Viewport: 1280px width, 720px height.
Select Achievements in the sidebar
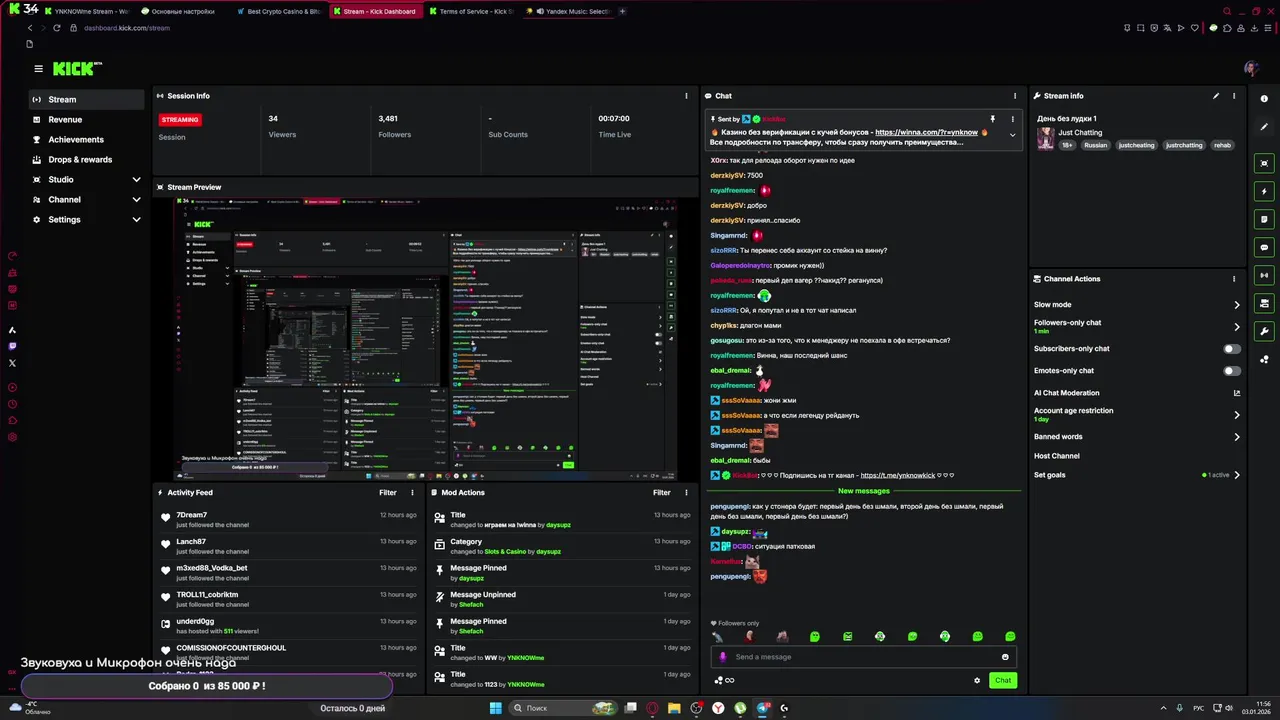[x=88, y=139]
